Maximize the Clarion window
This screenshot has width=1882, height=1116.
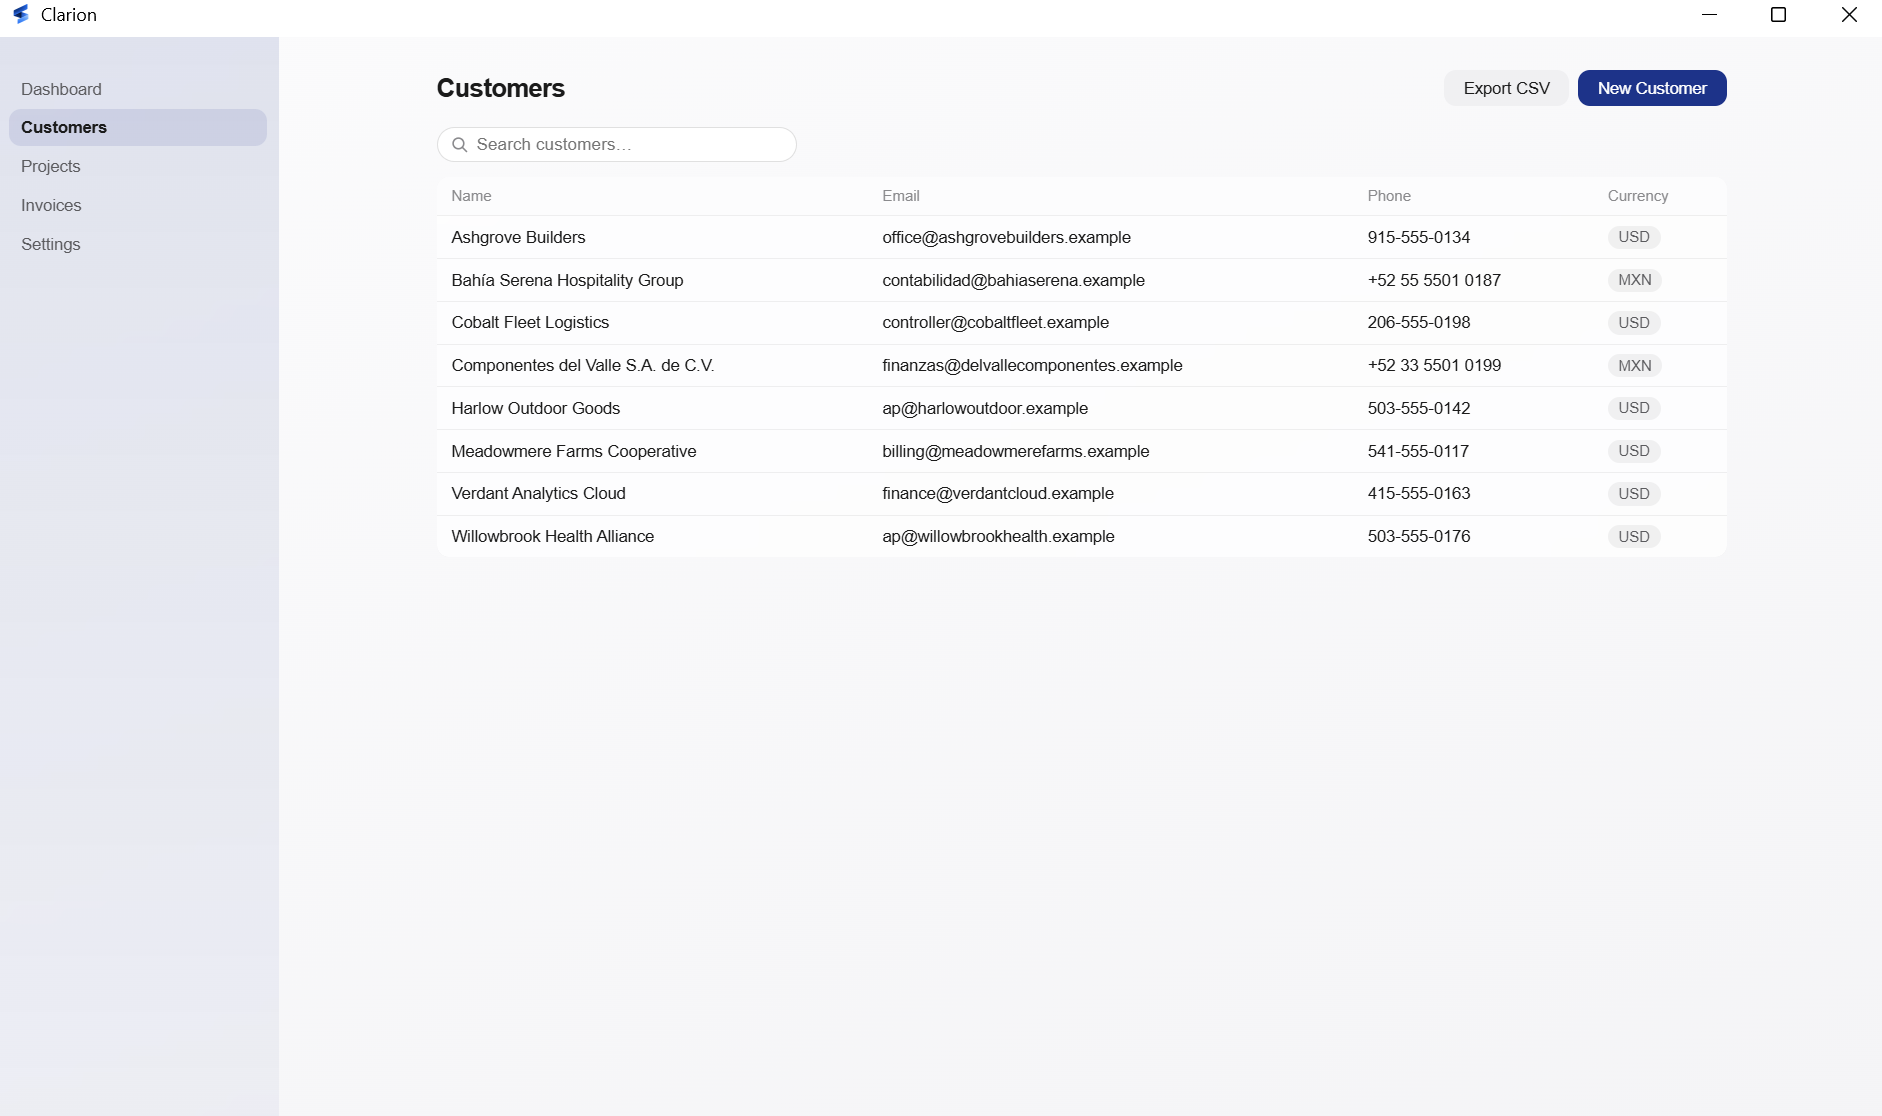pyautogui.click(x=1778, y=14)
